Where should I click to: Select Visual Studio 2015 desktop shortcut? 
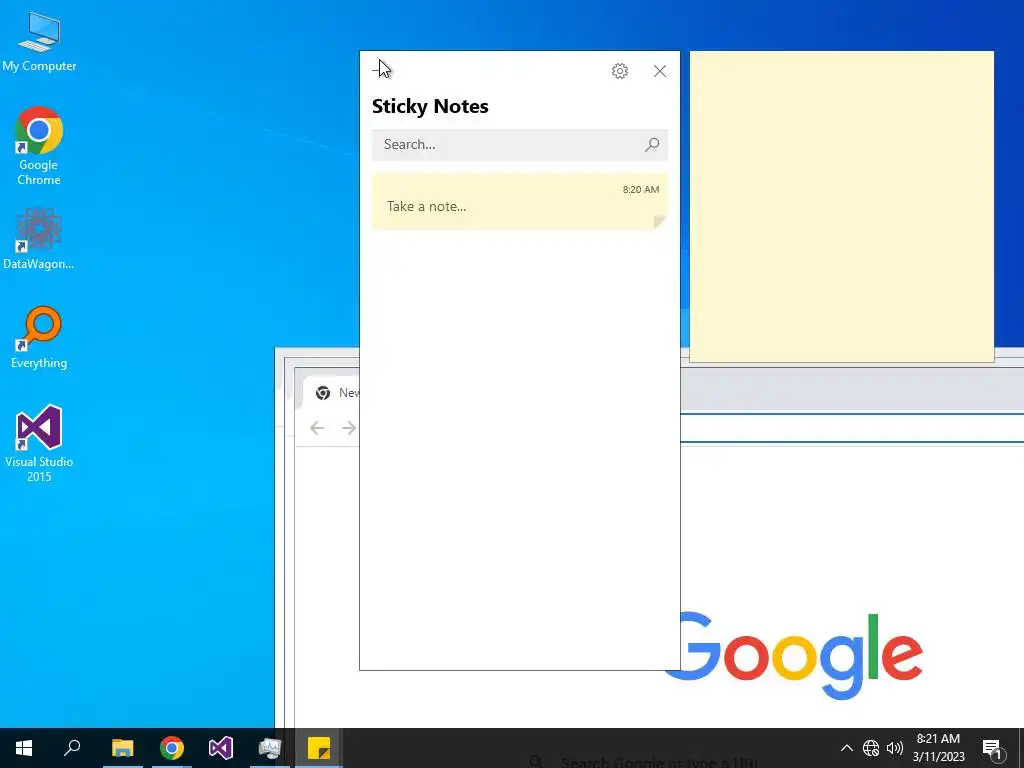point(39,443)
